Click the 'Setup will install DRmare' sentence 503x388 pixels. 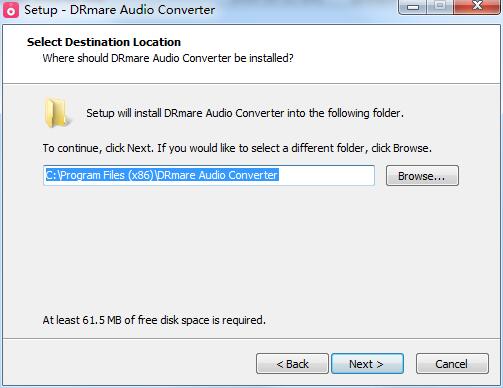click(245, 113)
